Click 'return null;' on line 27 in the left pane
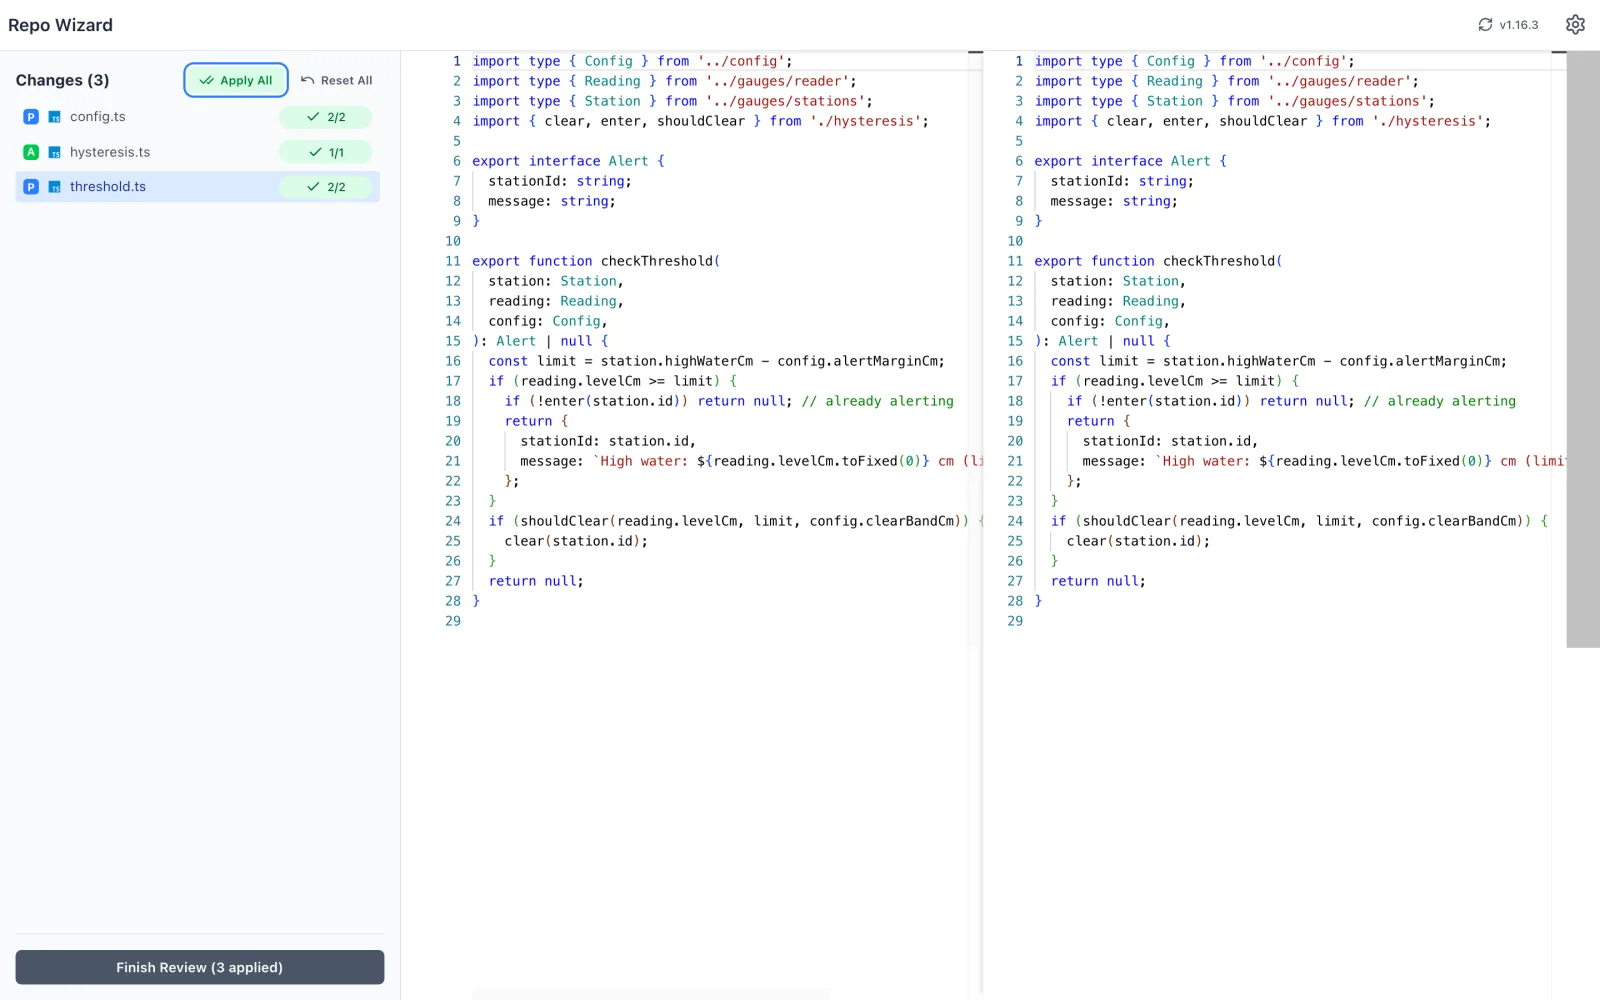This screenshot has width=1600, height=1000. (x=536, y=581)
